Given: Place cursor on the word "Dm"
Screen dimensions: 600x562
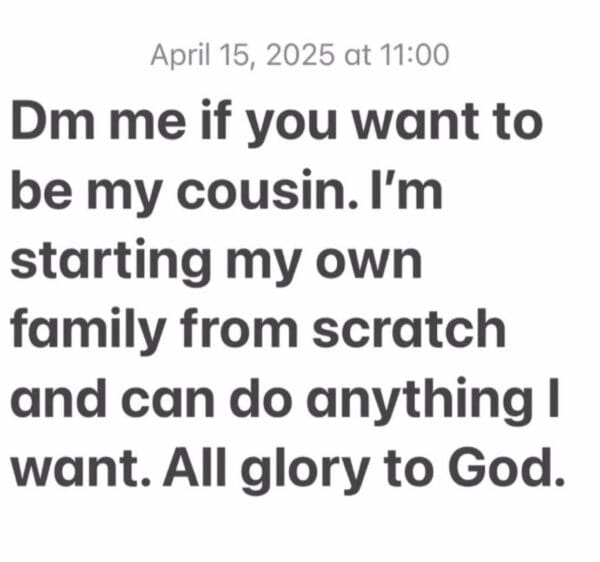Looking at the screenshot, I should [x=46, y=122].
